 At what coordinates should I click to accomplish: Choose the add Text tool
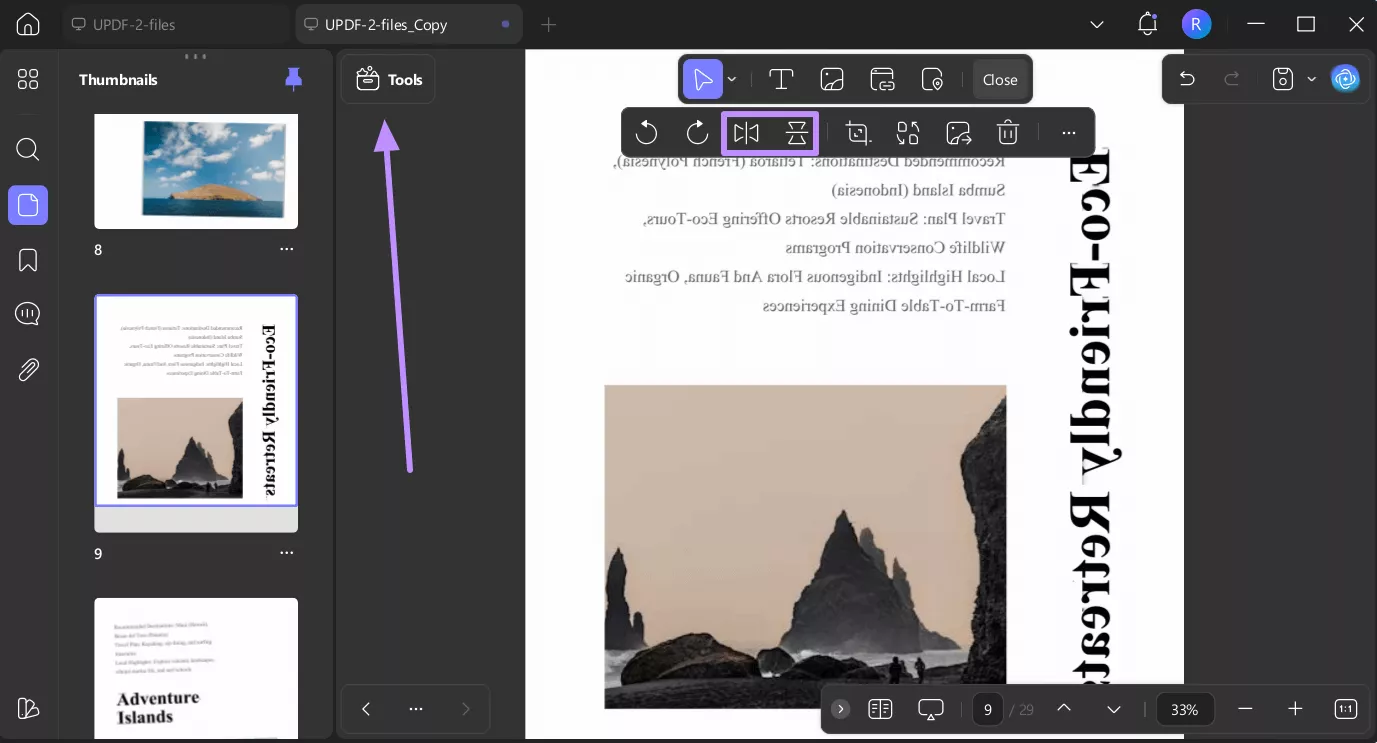[x=781, y=79]
